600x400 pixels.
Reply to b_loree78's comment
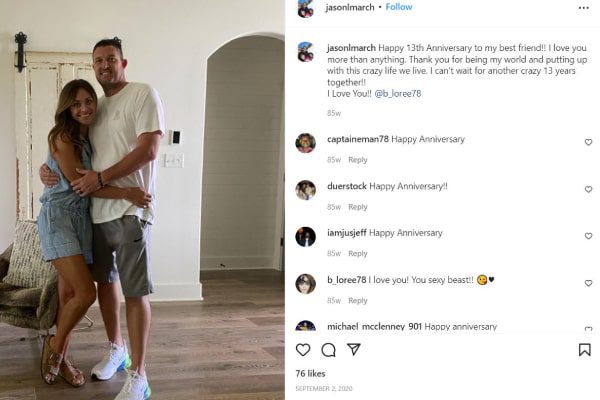pyautogui.click(x=358, y=301)
